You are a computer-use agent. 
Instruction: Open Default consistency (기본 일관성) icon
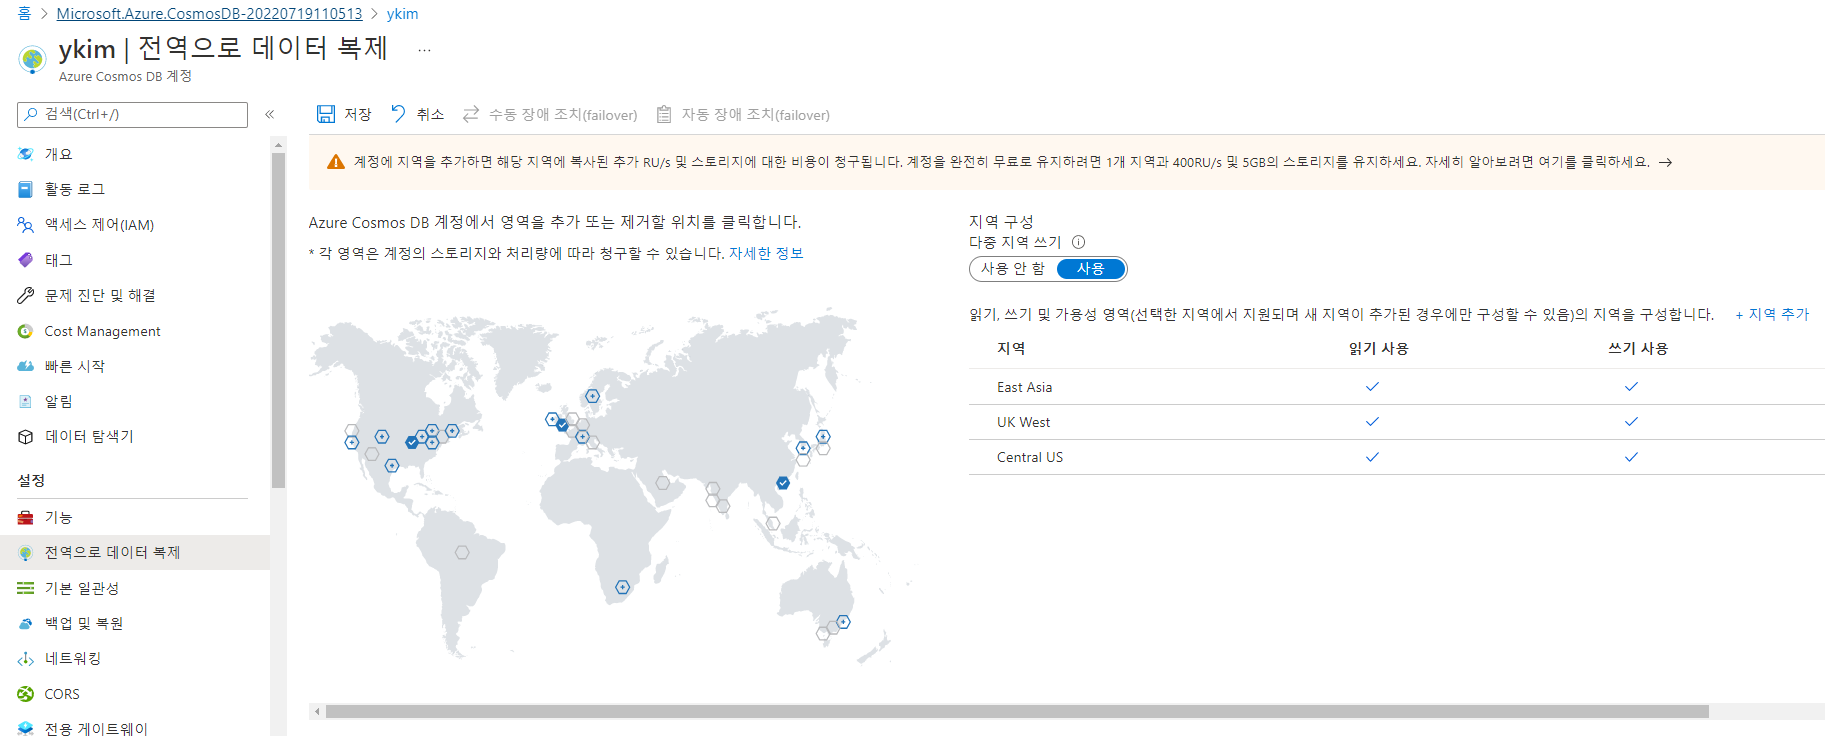point(26,588)
